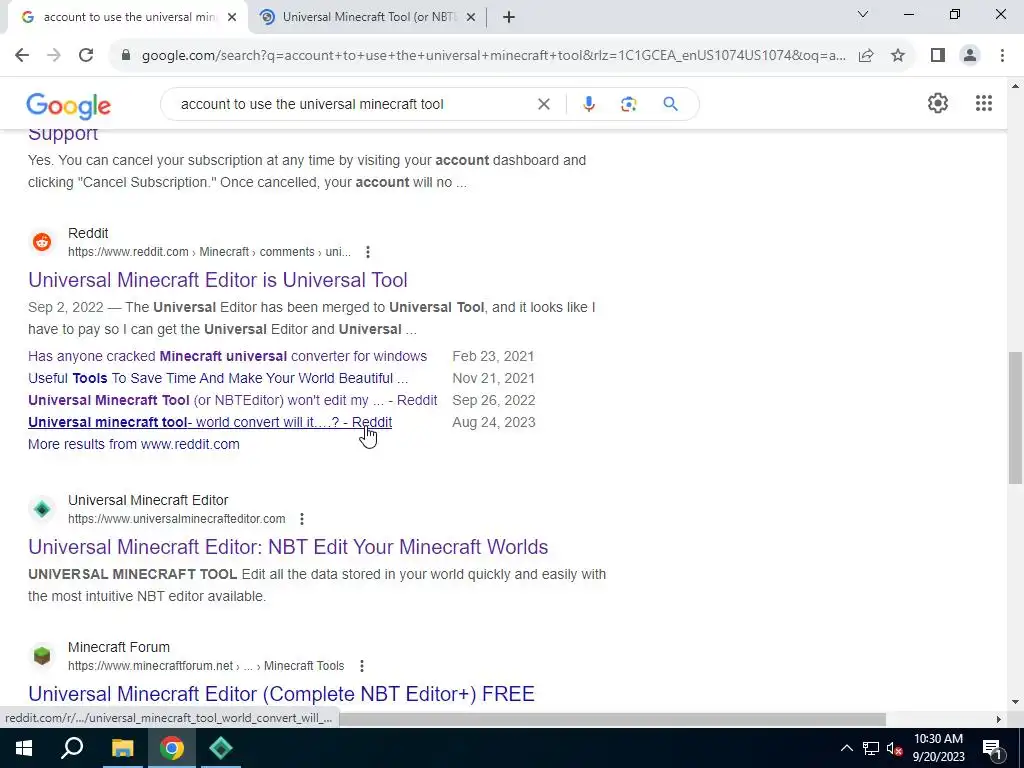Open the Windows notification center
The image size is (1024, 768).
(991, 748)
